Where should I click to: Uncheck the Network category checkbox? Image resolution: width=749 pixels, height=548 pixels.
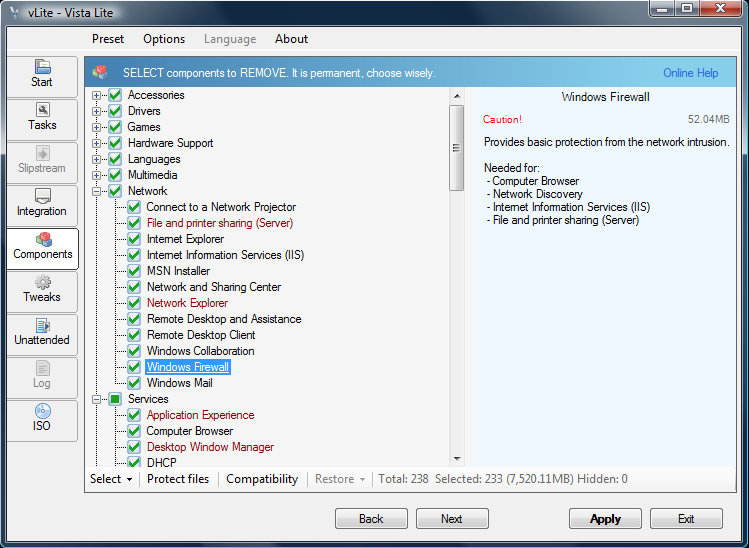(x=115, y=191)
